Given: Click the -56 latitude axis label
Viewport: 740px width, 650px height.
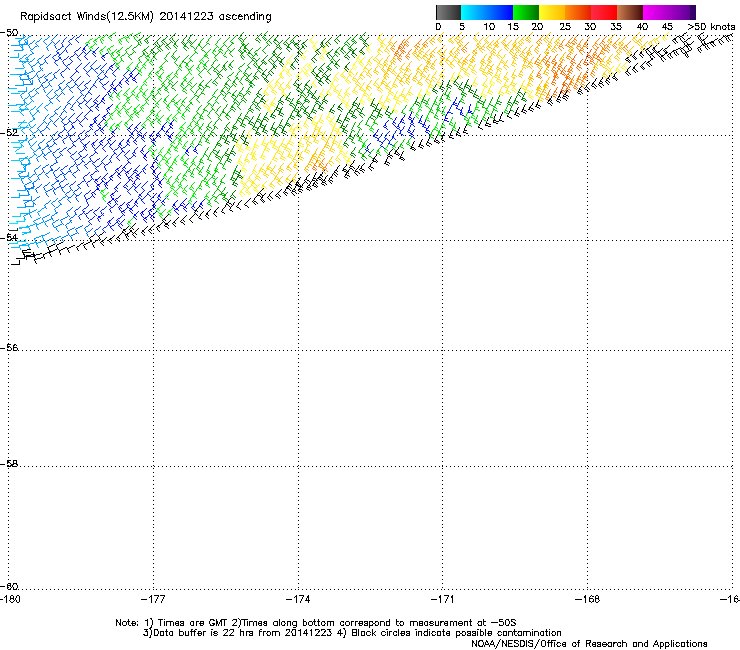Looking at the screenshot, I should coord(9,347).
